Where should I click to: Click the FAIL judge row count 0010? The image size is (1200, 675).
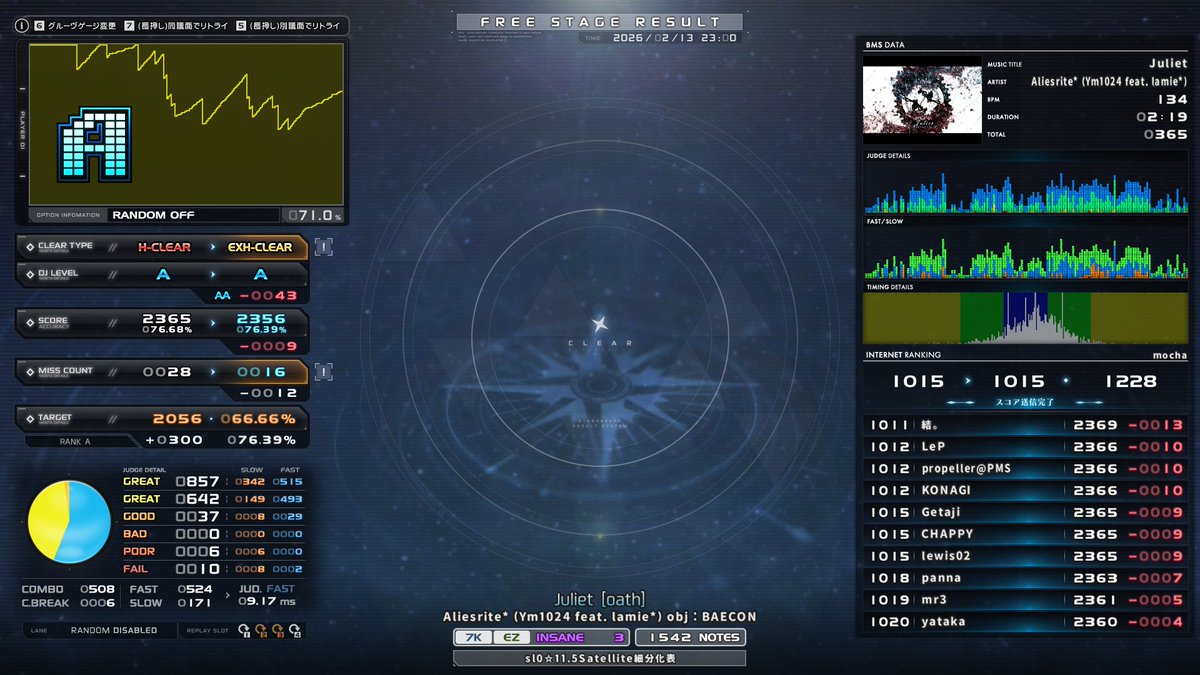pyautogui.click(x=197, y=569)
